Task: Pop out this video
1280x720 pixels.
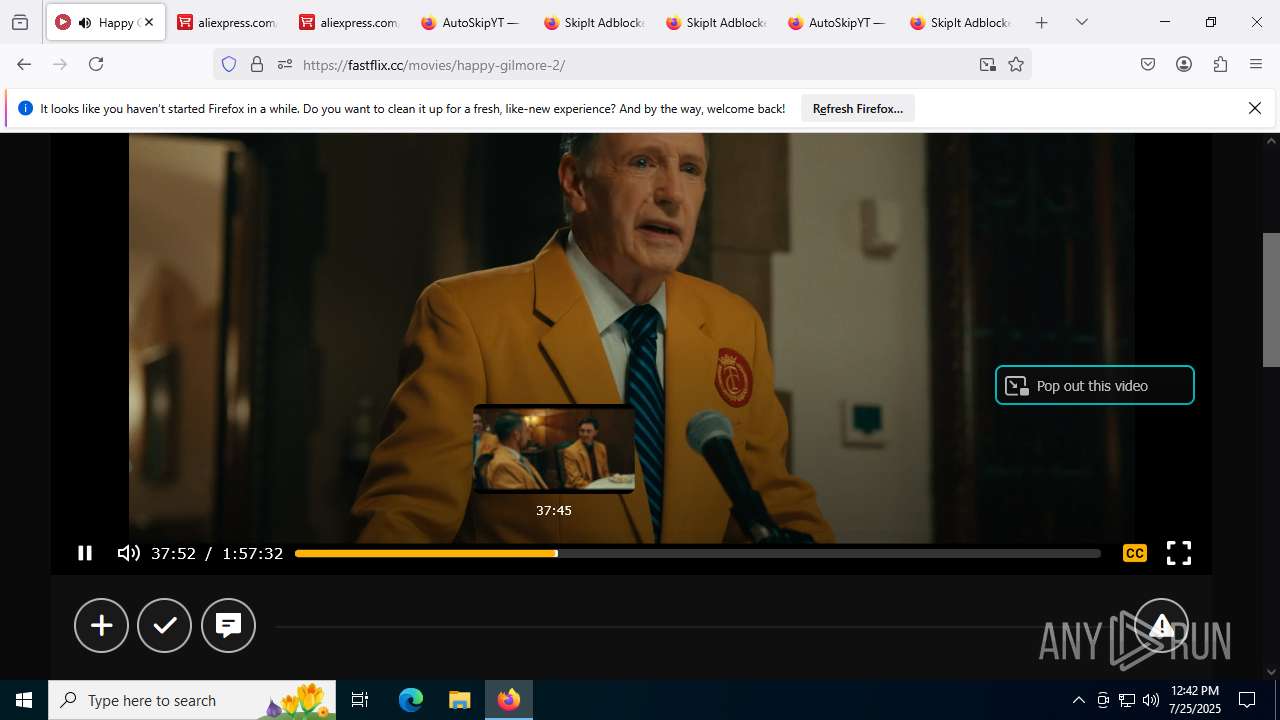Action: pos(1095,385)
